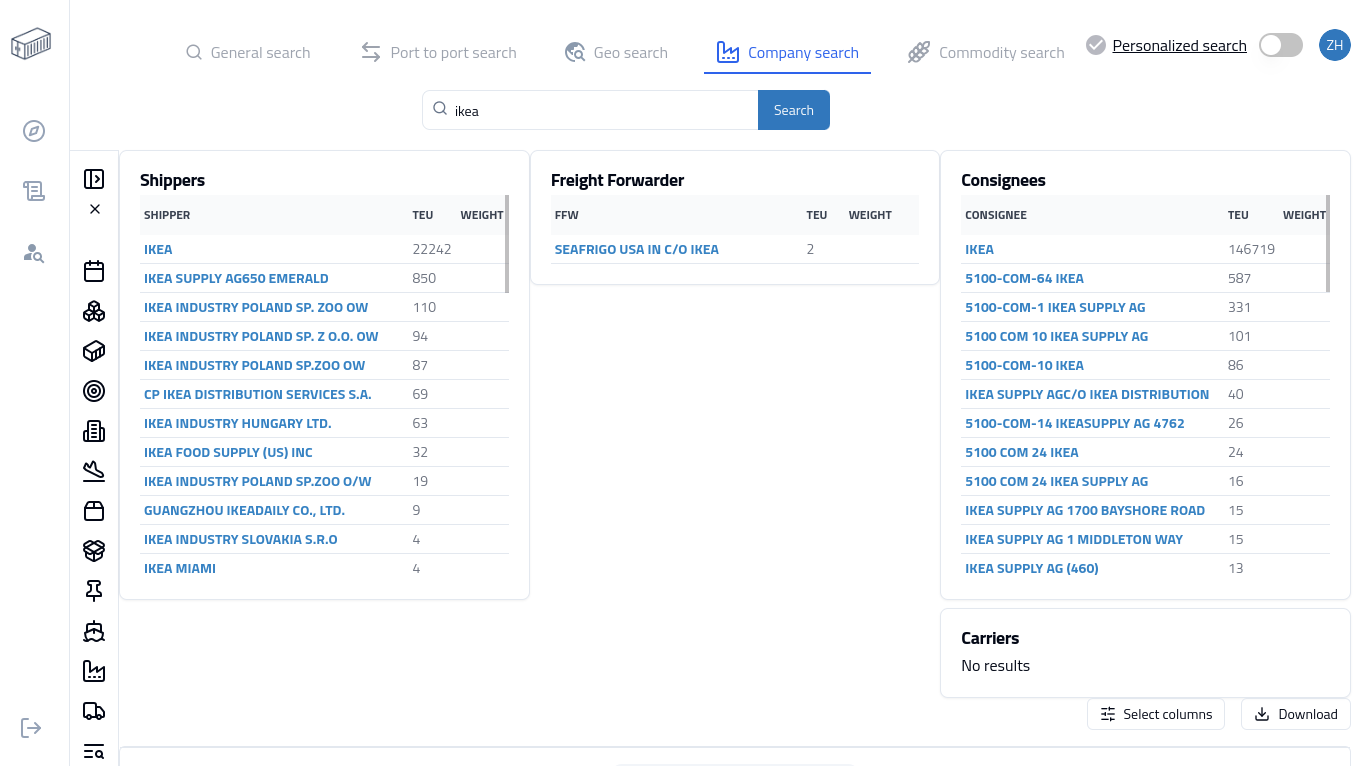Switch to Commodity search tab
Image resolution: width=1367 pixels, height=766 pixels.
[x=986, y=53]
